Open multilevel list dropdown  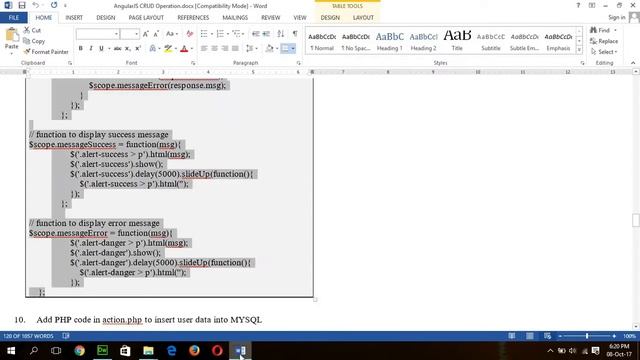coord(243,34)
